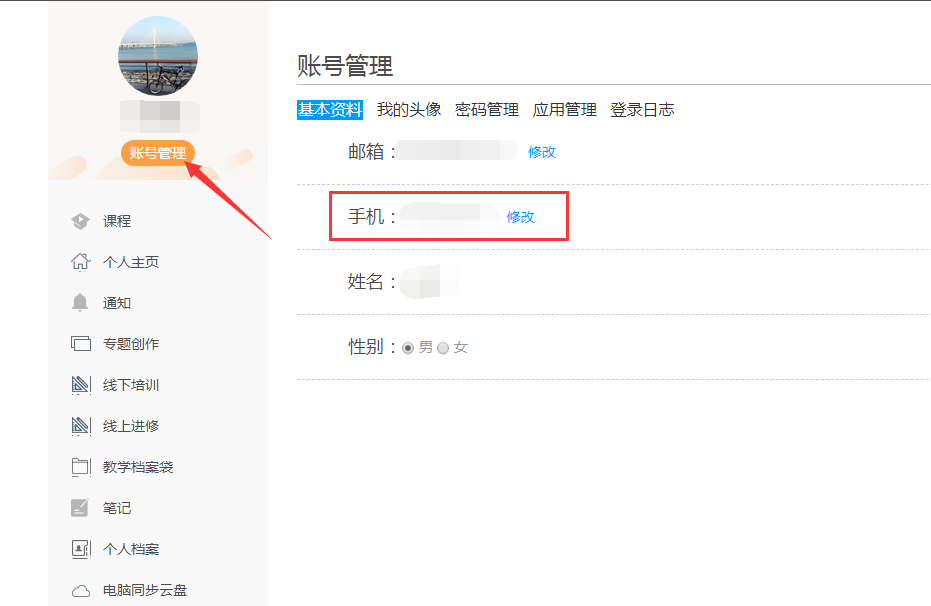Click the 笔记 note icon
931x606 pixels.
(81, 508)
